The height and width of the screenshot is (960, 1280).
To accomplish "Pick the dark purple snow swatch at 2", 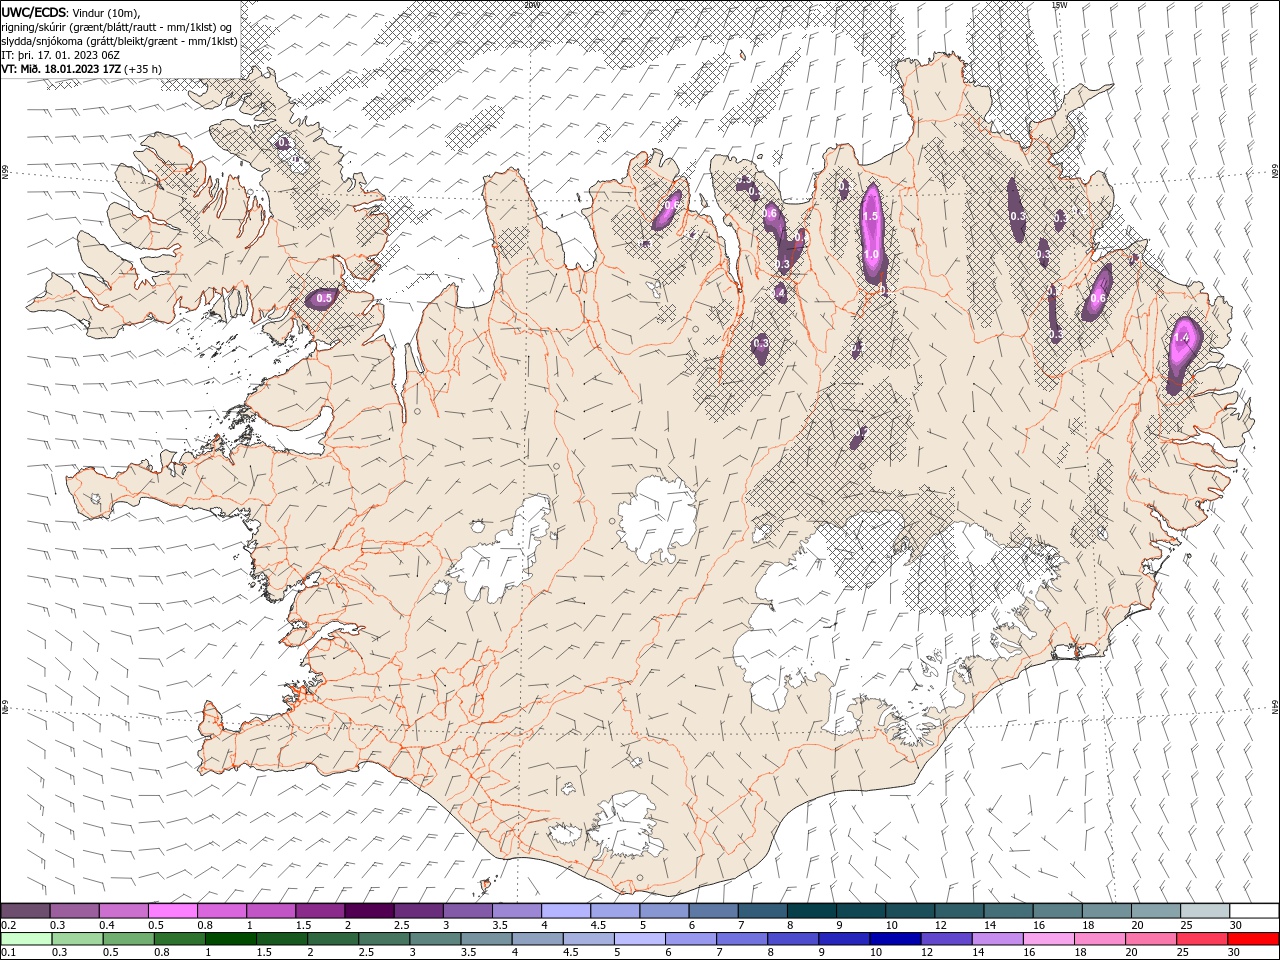I will 368,911.
